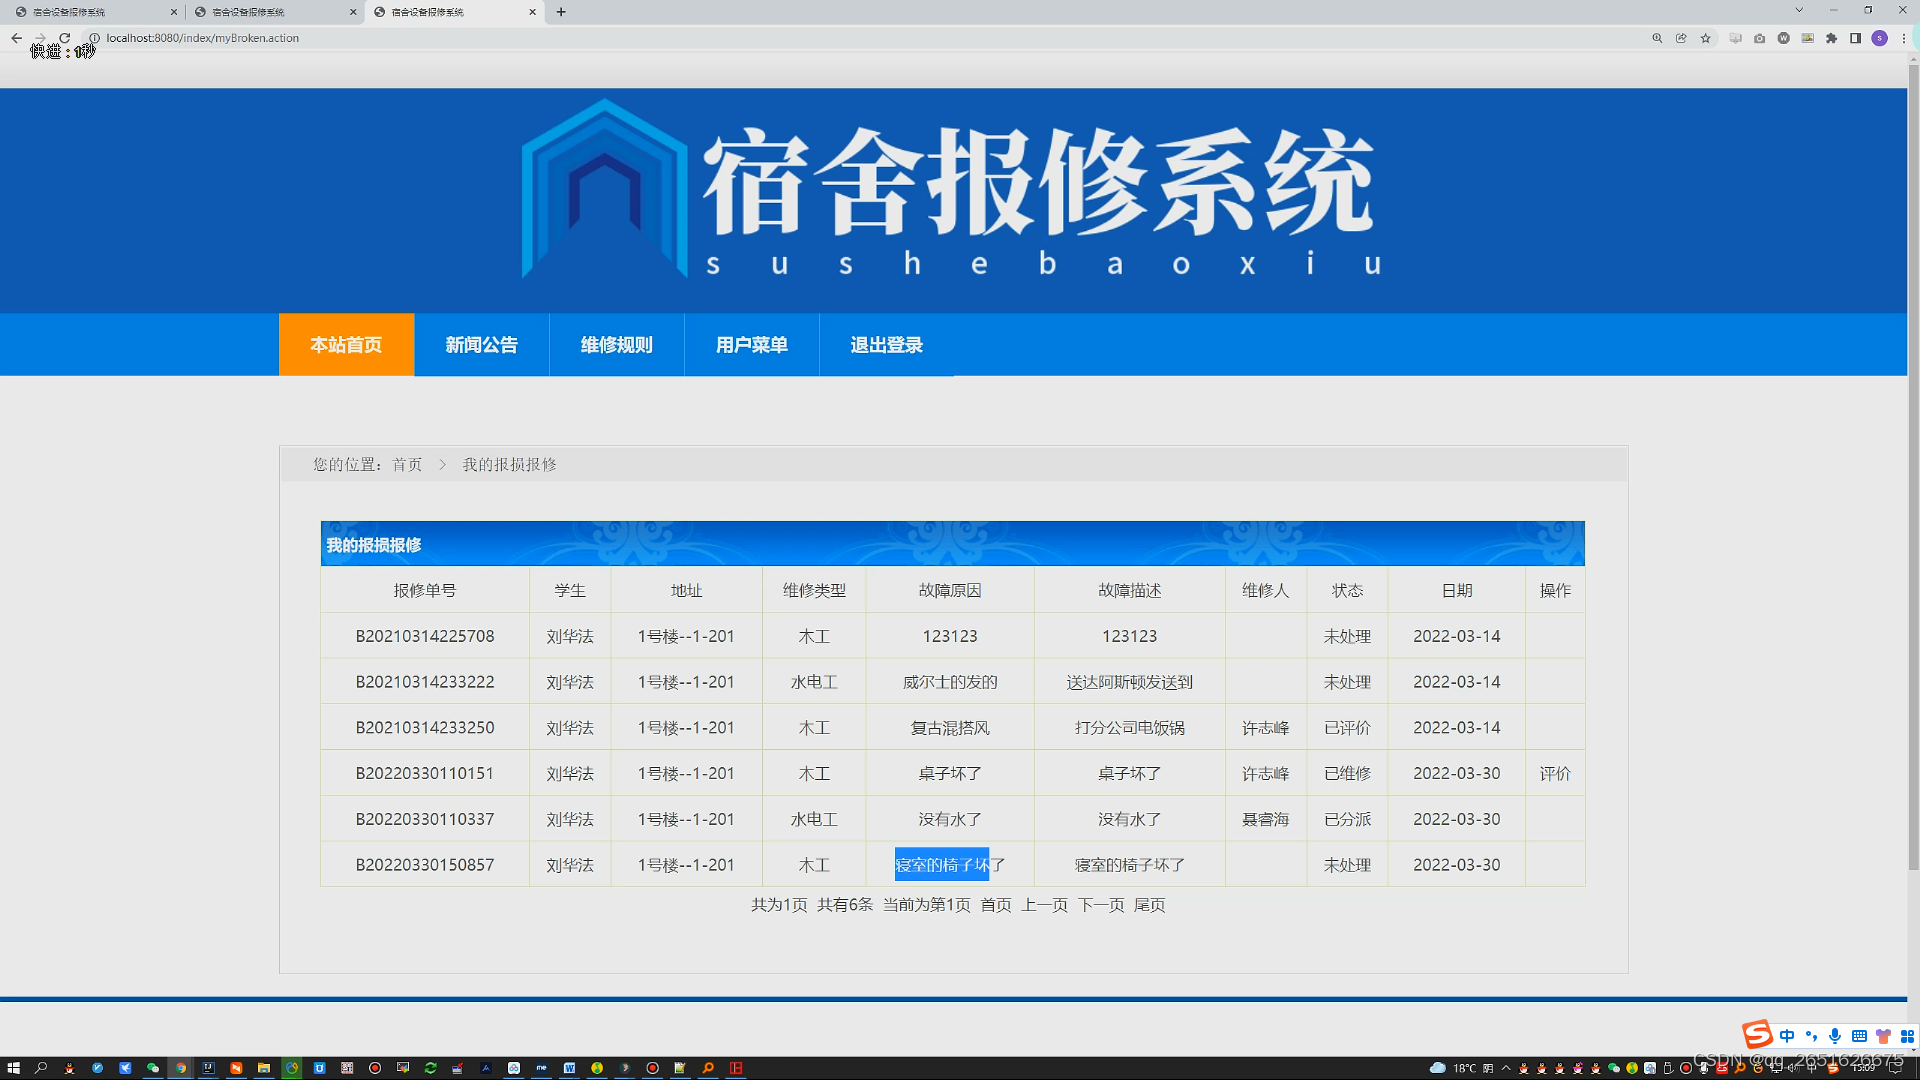This screenshot has width=1920, height=1080.
Task: Click 退出登录 to log out
Action: [x=886, y=345]
